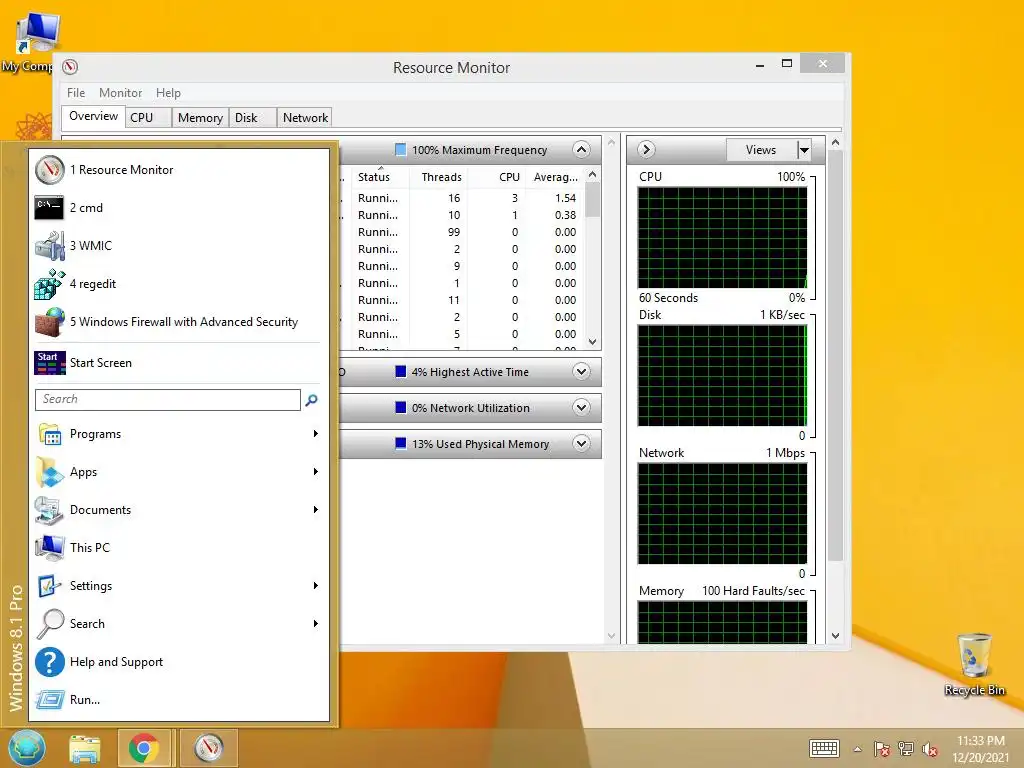
Task: Click the 13% Used Physical Memory color indicator
Action: pos(401,443)
